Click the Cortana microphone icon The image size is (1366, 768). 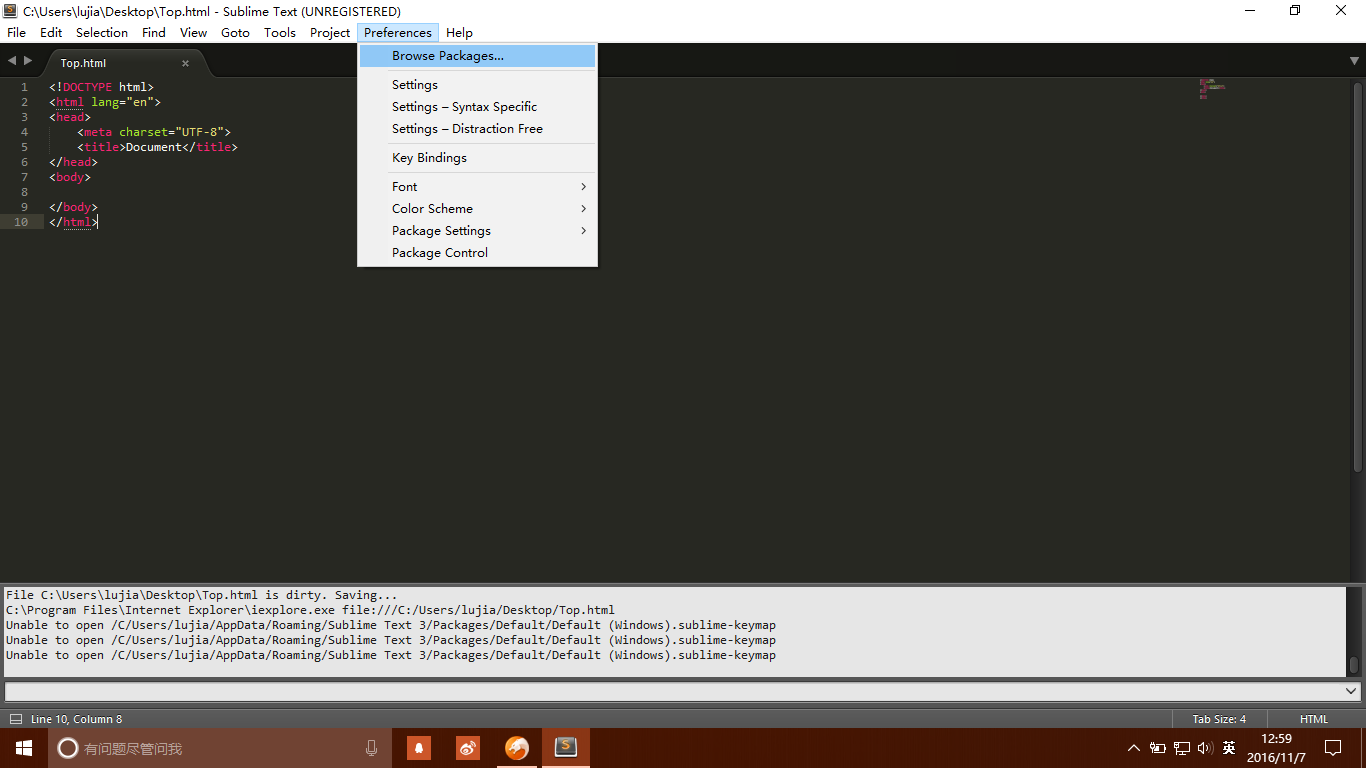371,748
